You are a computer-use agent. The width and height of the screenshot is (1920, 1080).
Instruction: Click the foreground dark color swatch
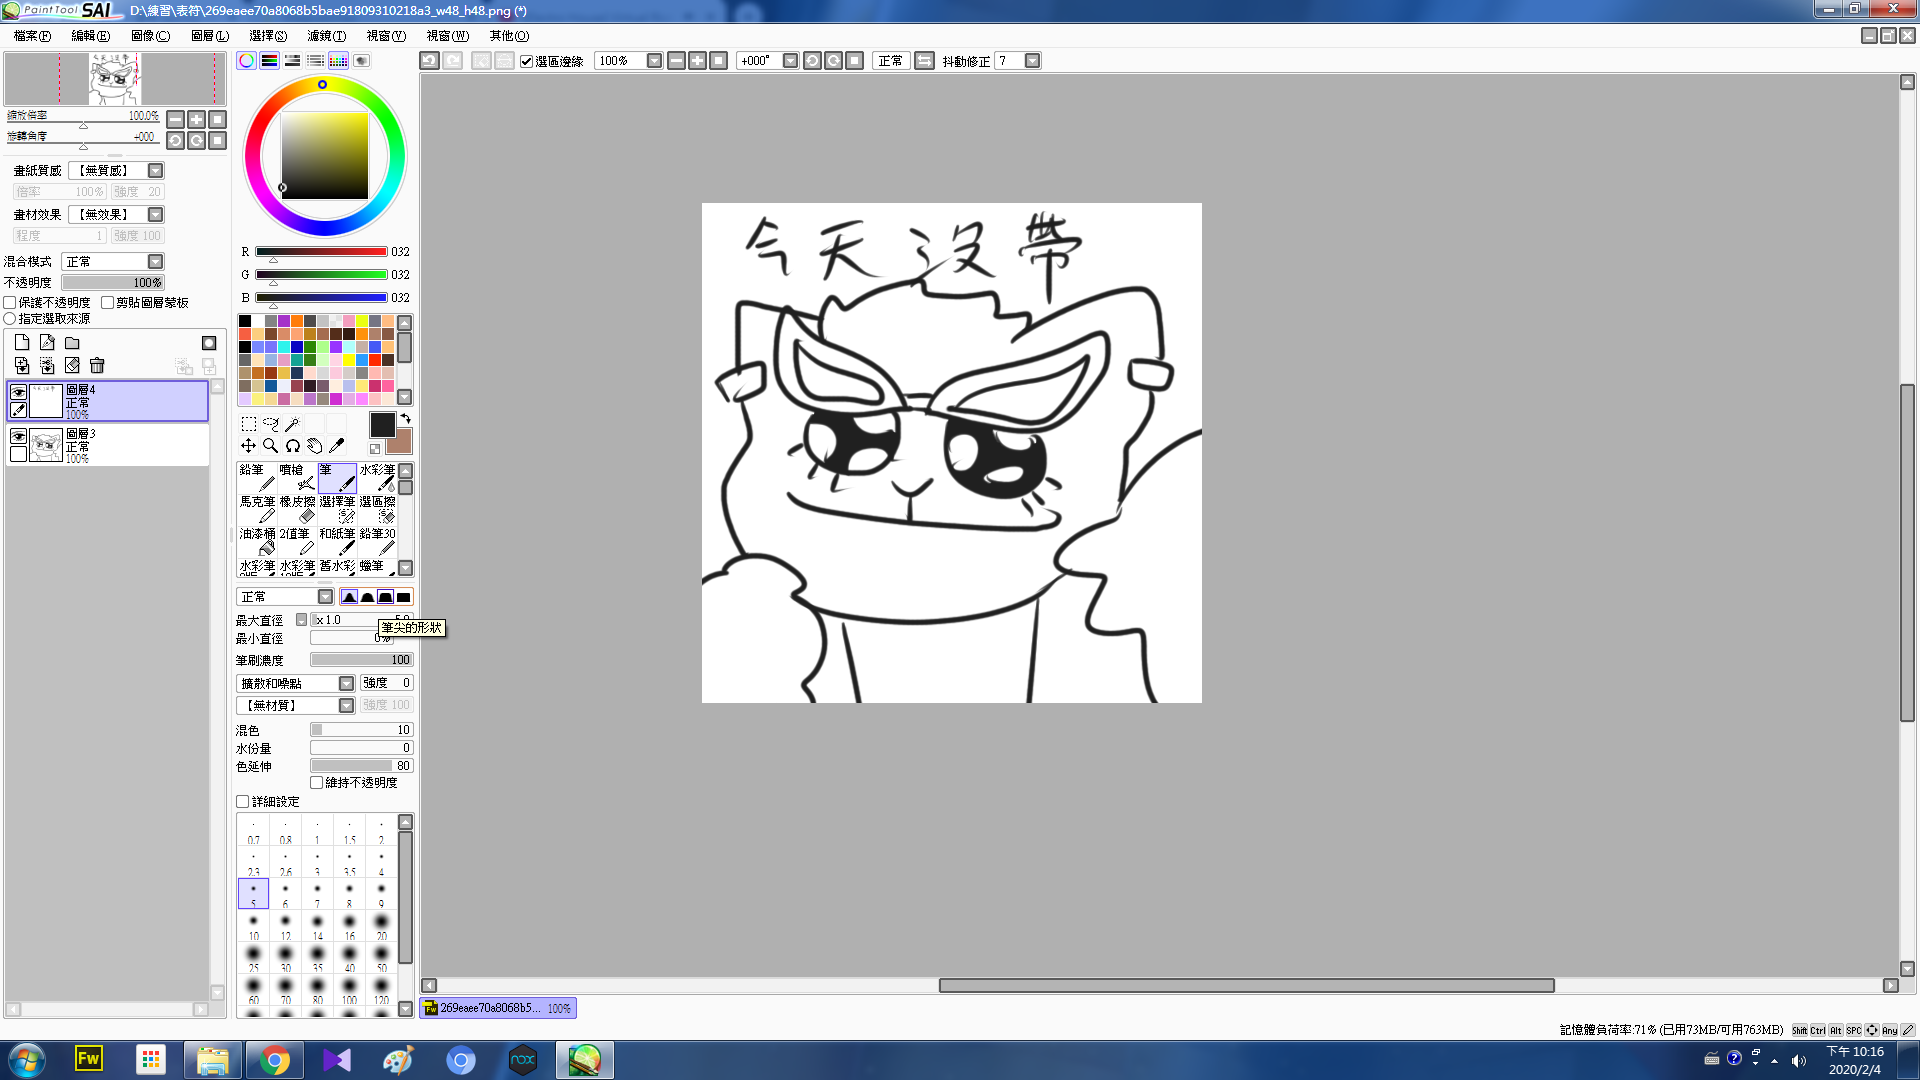(x=382, y=425)
